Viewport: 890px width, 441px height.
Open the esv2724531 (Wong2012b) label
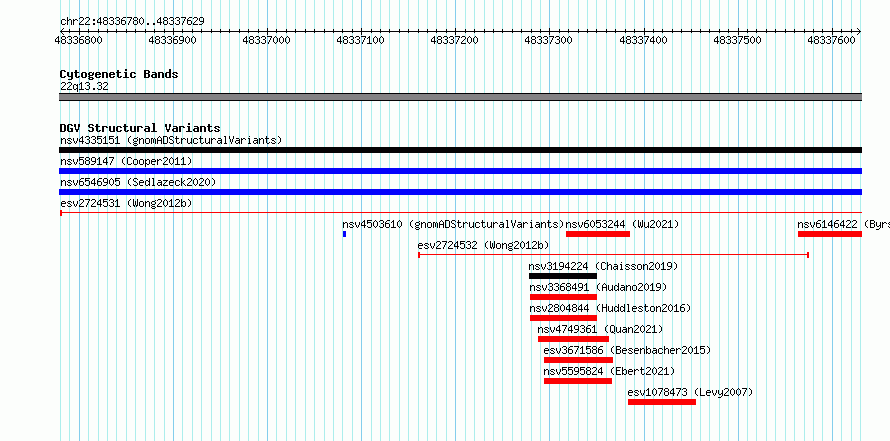(x=126, y=203)
